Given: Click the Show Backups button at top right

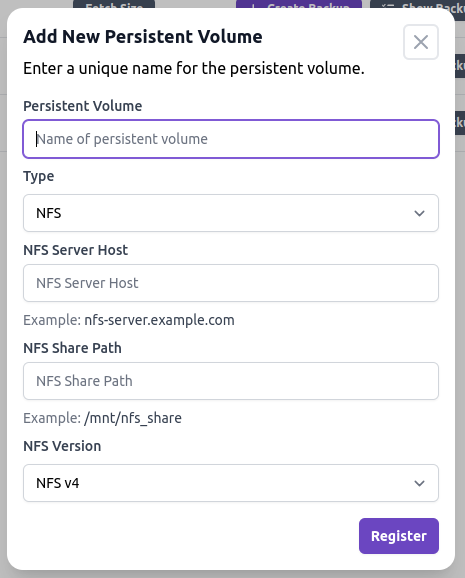Looking at the screenshot, I should (417, 5).
